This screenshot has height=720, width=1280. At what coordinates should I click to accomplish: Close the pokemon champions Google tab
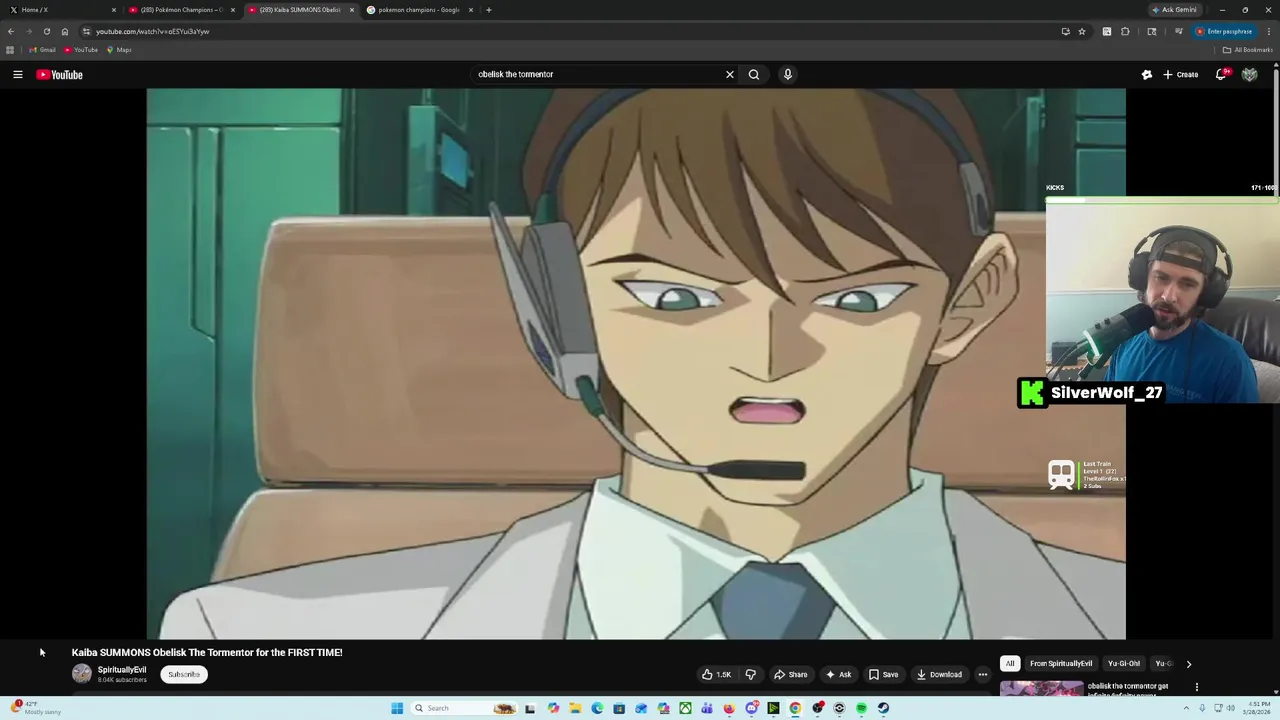pyautogui.click(x=470, y=10)
